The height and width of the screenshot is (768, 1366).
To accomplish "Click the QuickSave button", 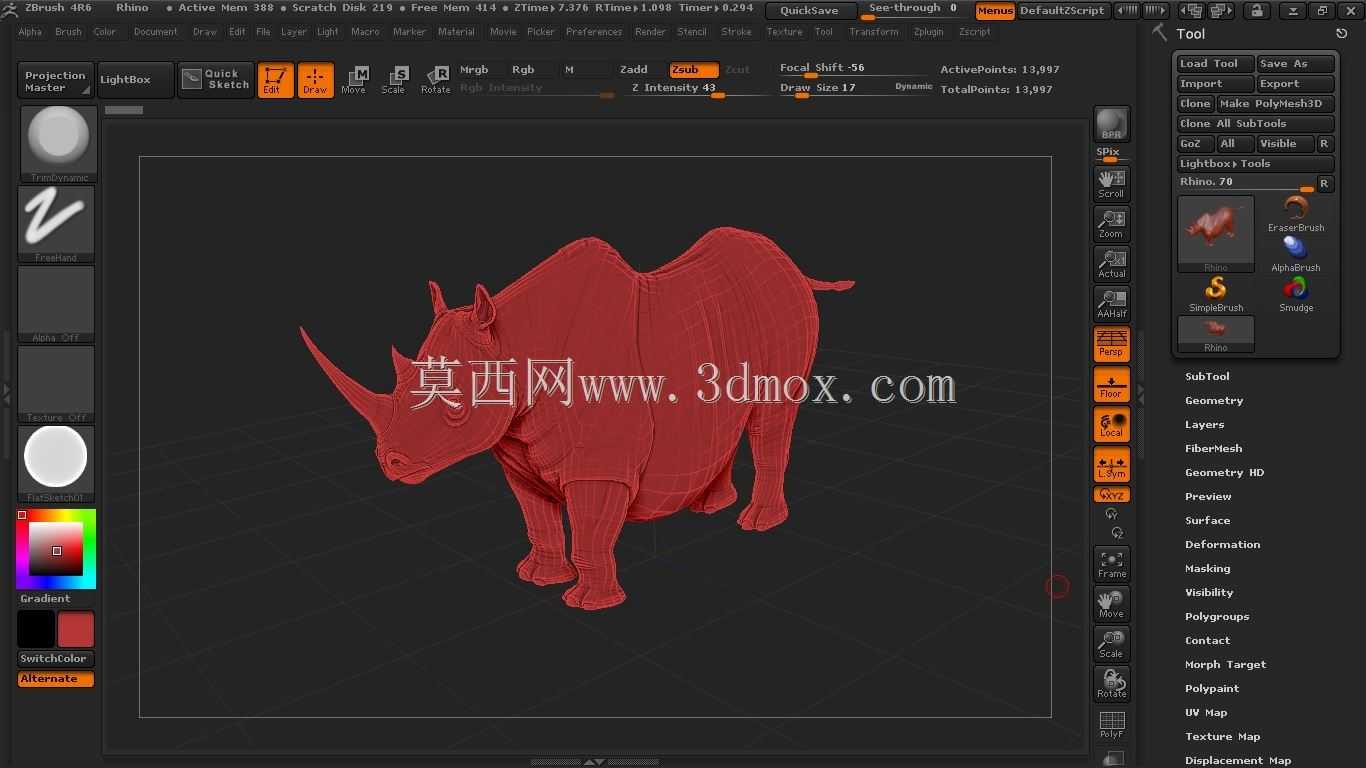I will coord(810,11).
